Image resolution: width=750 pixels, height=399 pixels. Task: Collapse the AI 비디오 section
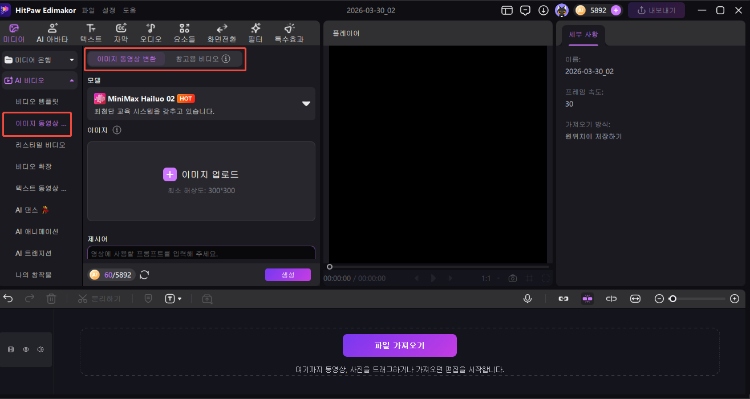72,81
